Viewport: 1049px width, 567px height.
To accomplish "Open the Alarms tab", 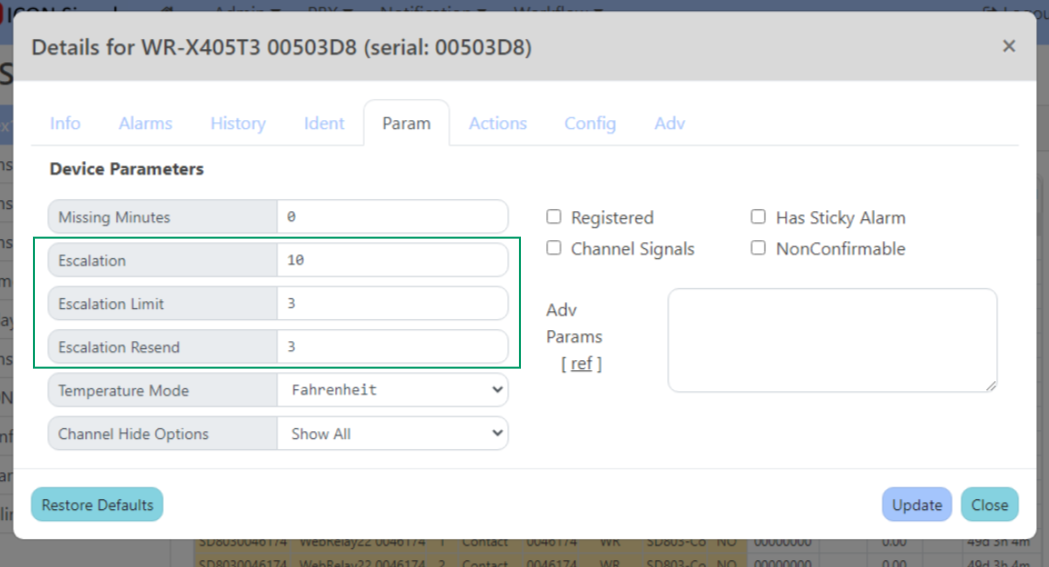I will point(145,123).
